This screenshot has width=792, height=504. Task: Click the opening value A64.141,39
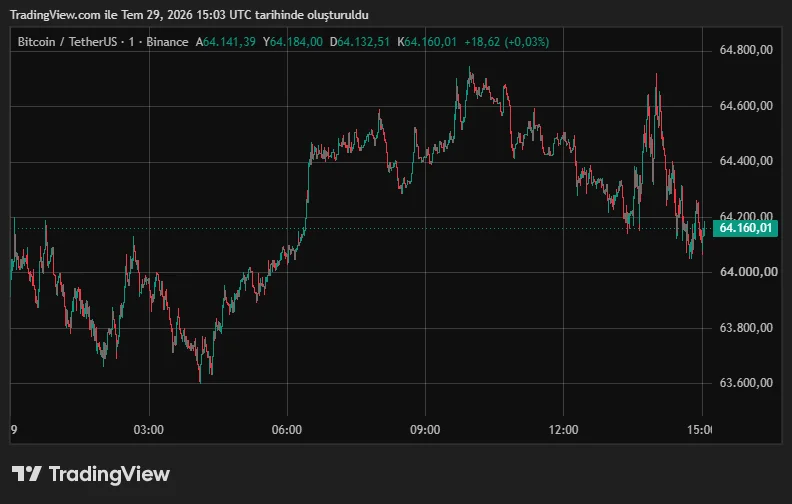[226, 42]
